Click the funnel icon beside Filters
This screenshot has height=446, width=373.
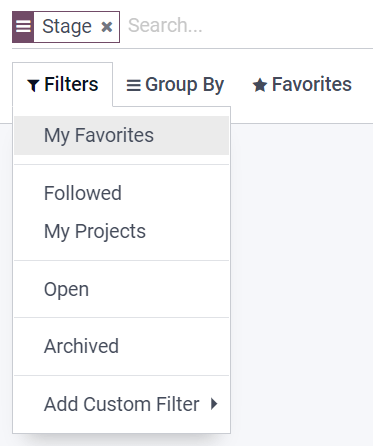[33, 85]
